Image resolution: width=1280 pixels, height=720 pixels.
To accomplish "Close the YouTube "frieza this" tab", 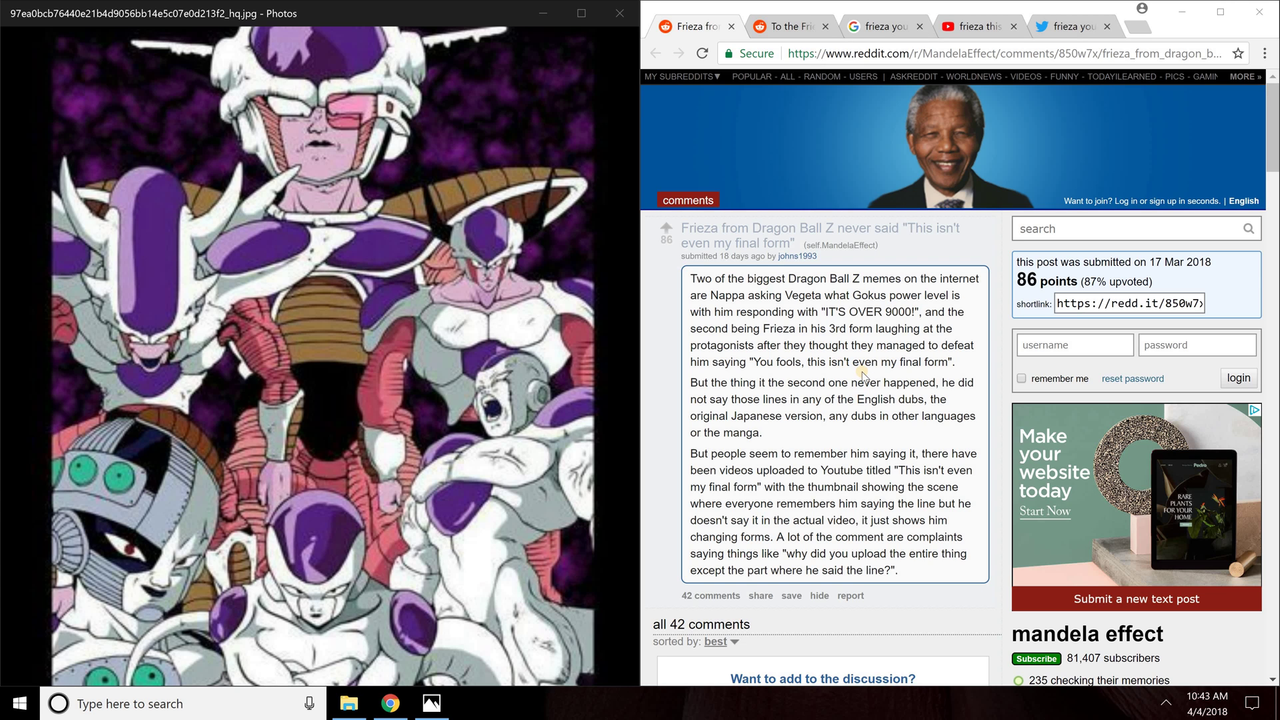I will (x=1014, y=27).
